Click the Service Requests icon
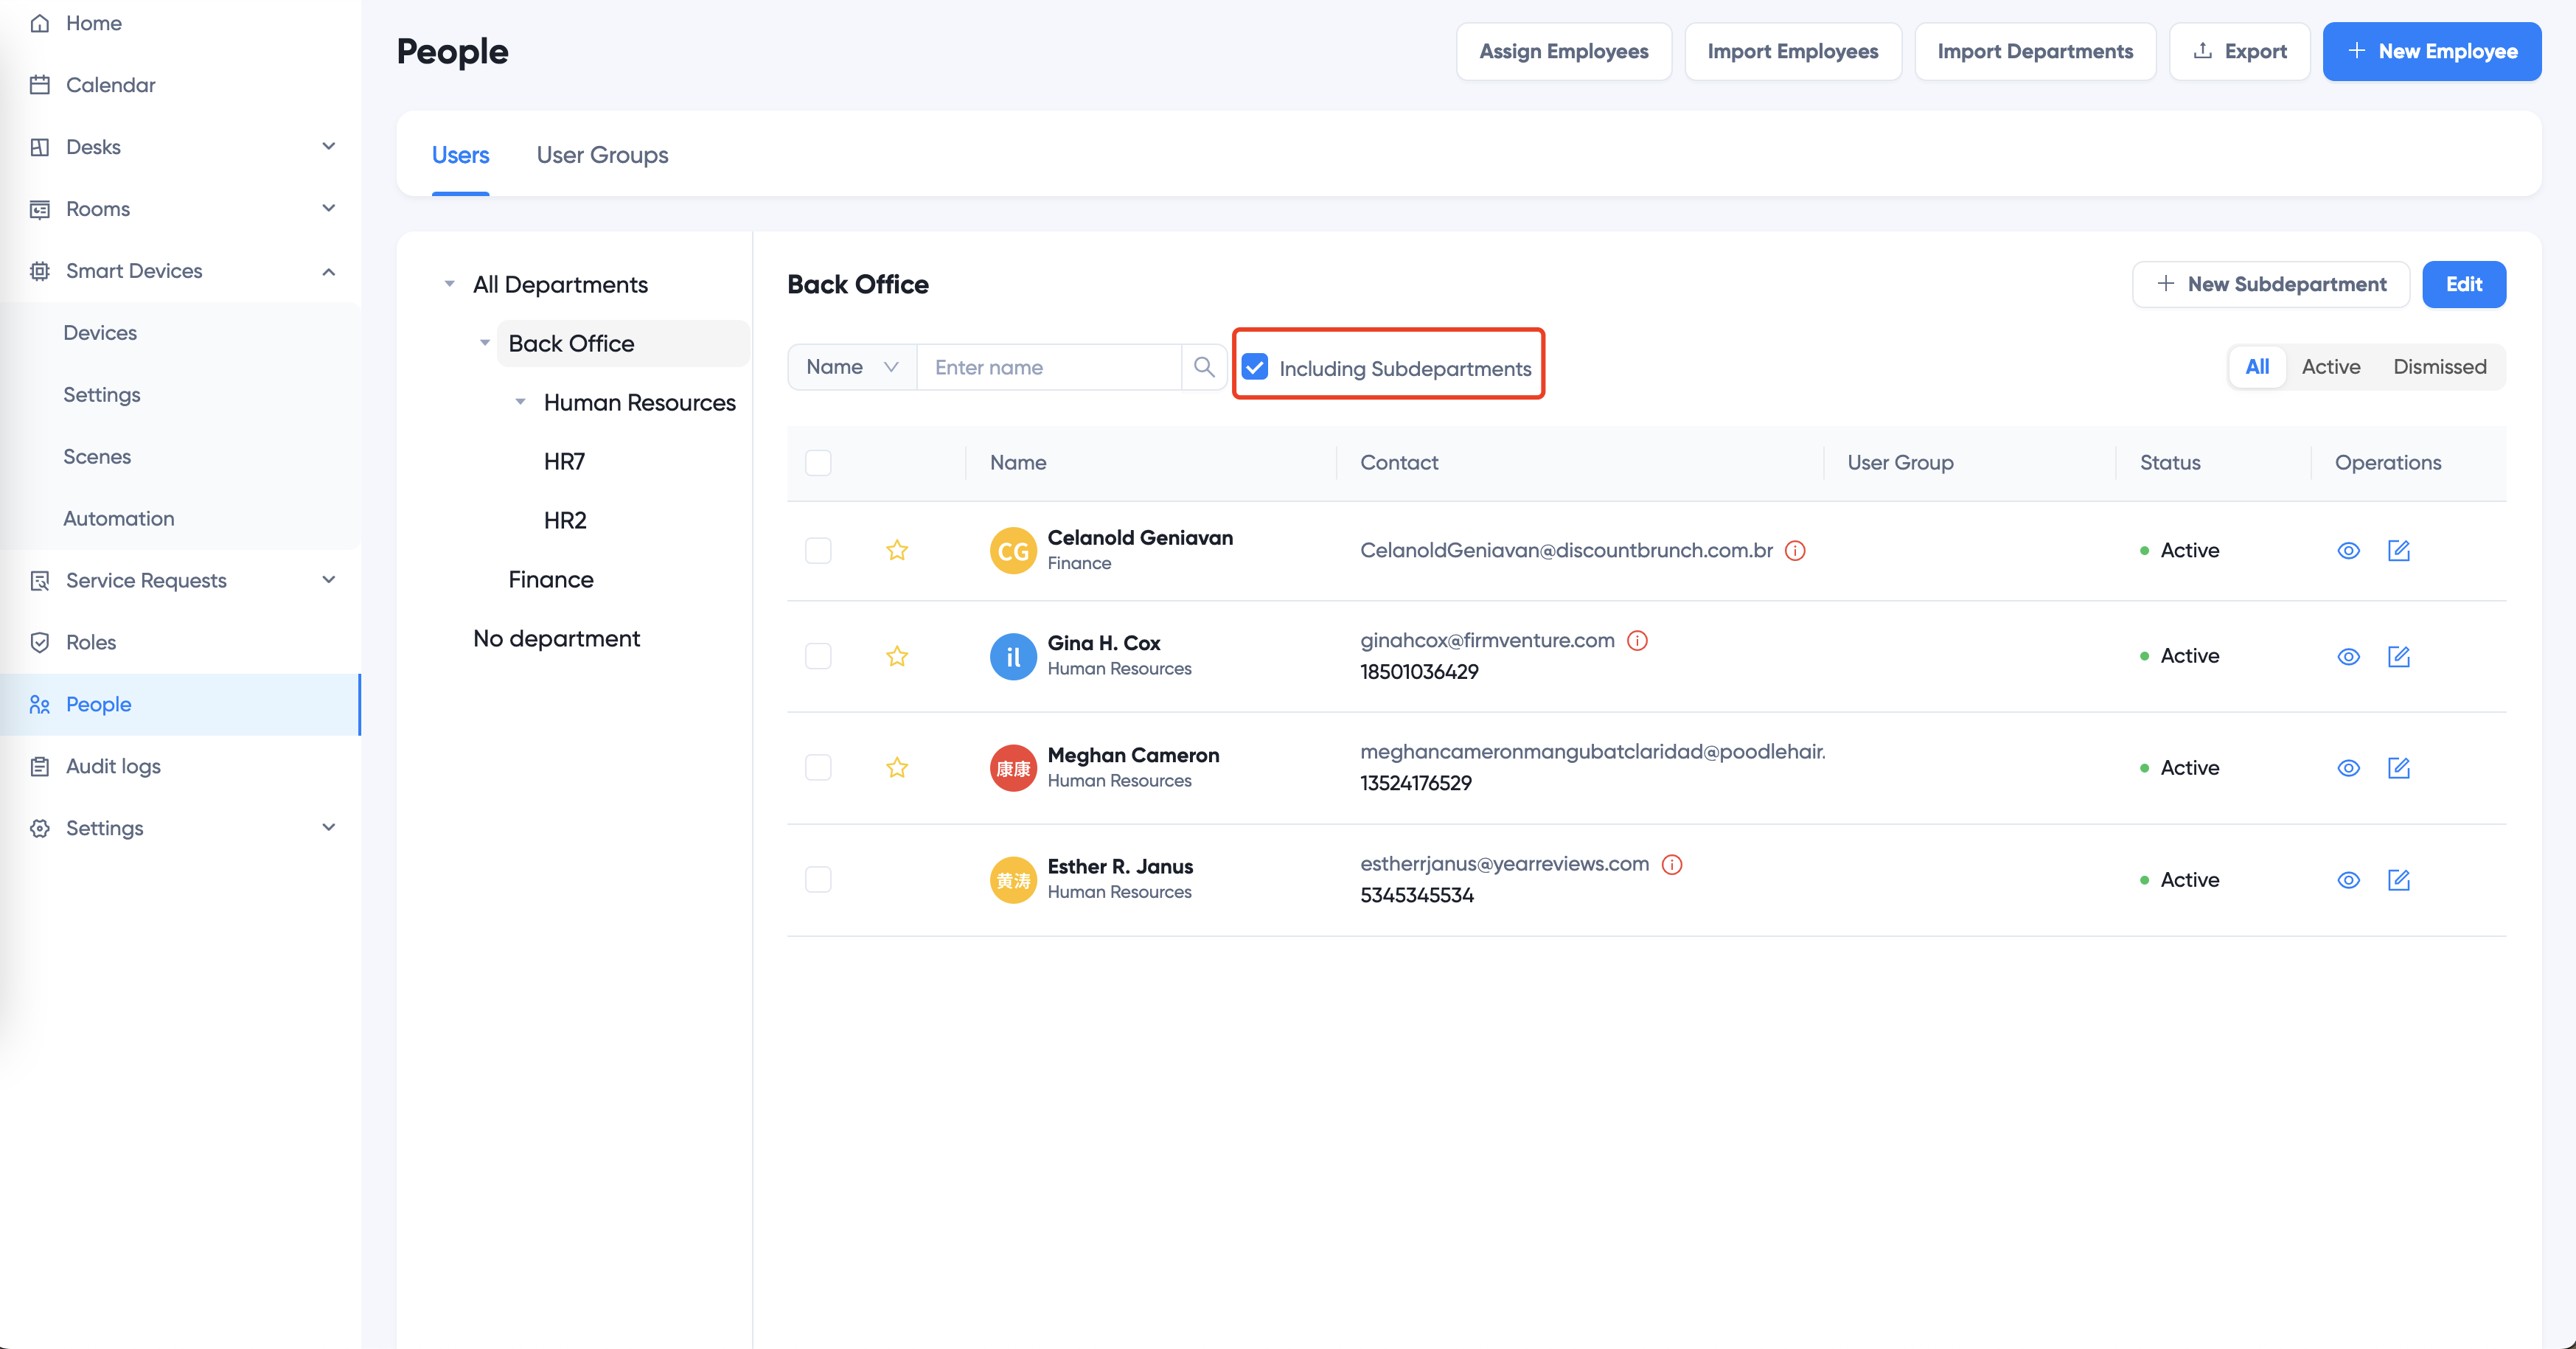 [40, 581]
